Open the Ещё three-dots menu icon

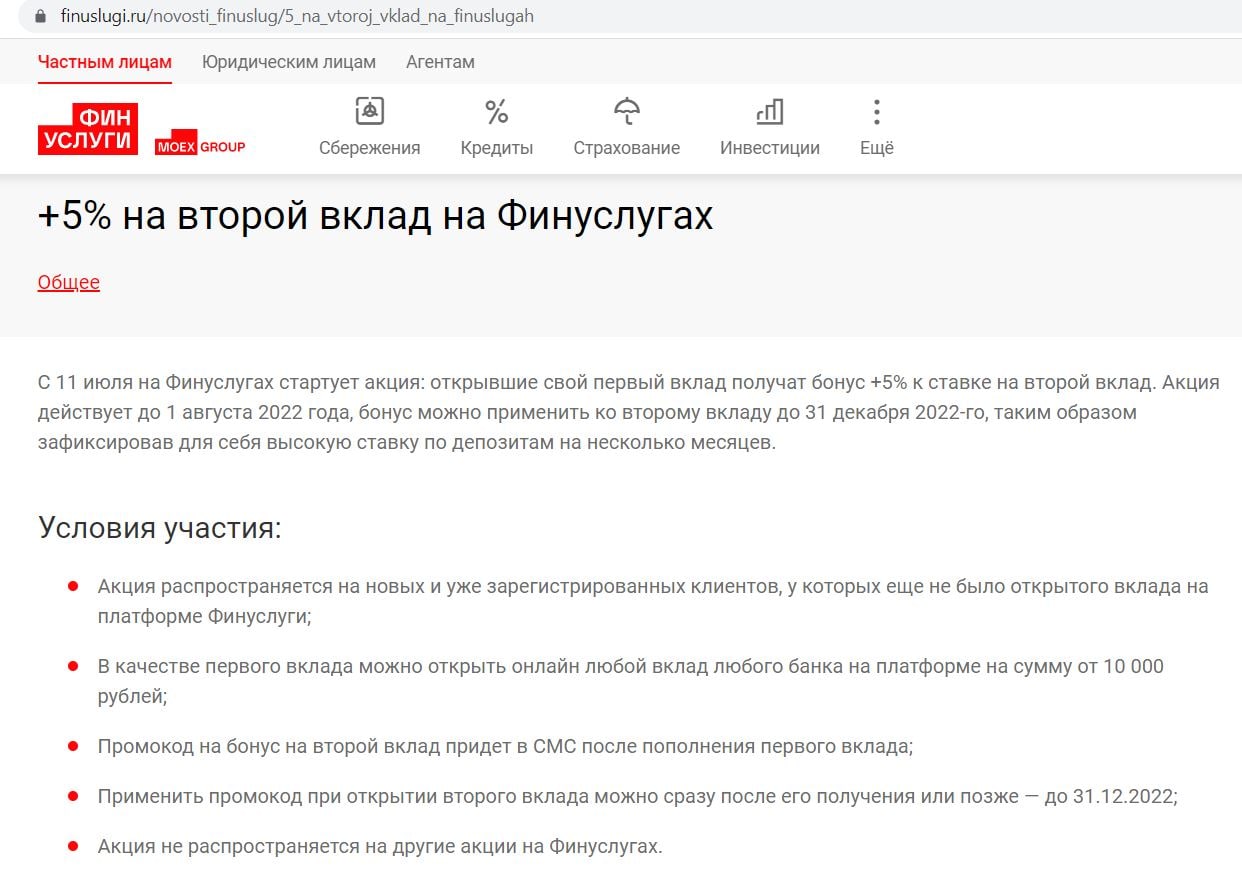click(876, 111)
